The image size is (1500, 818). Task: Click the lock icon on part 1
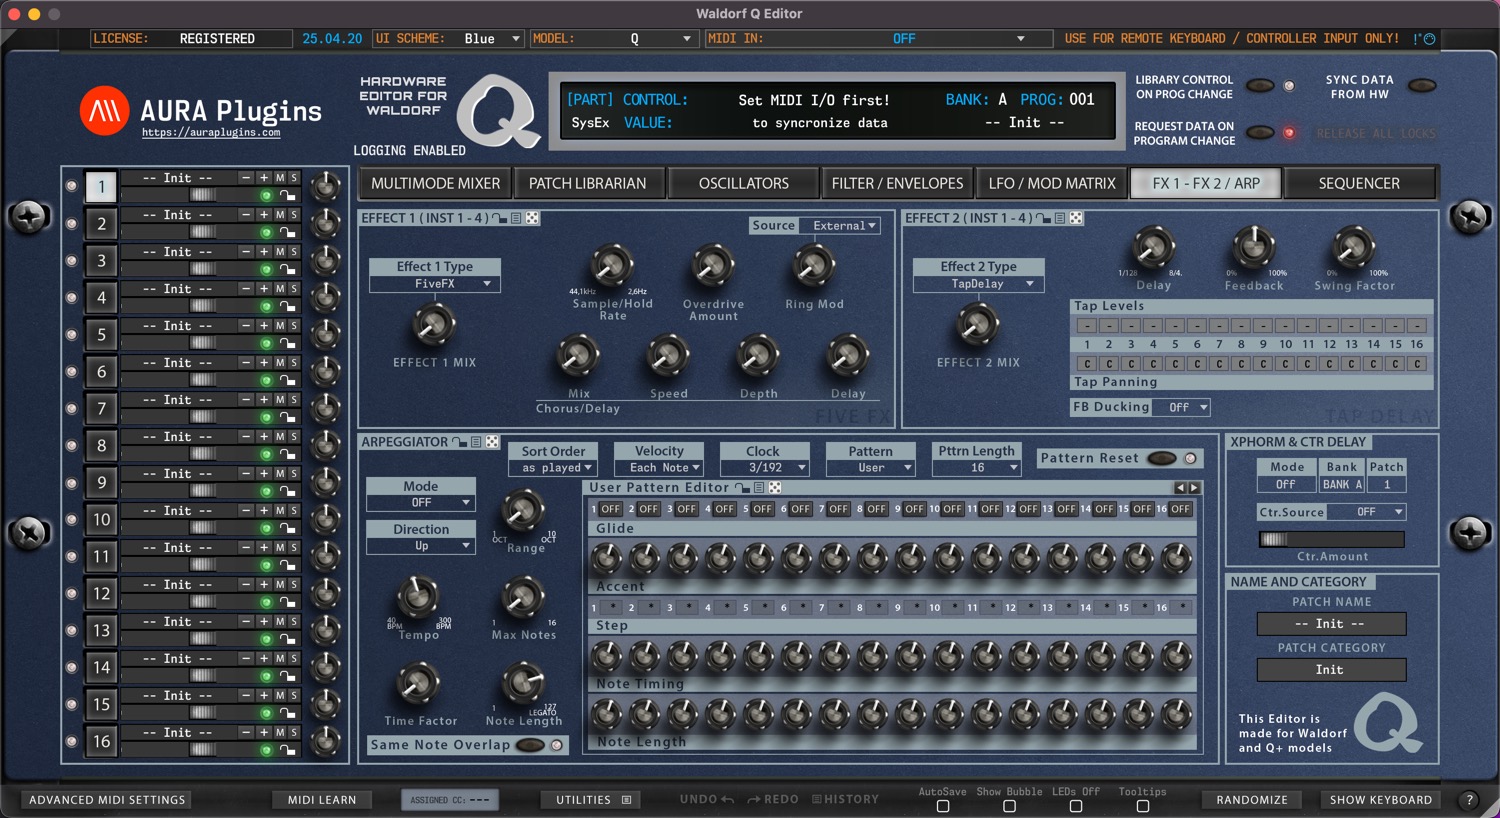tap(287, 196)
